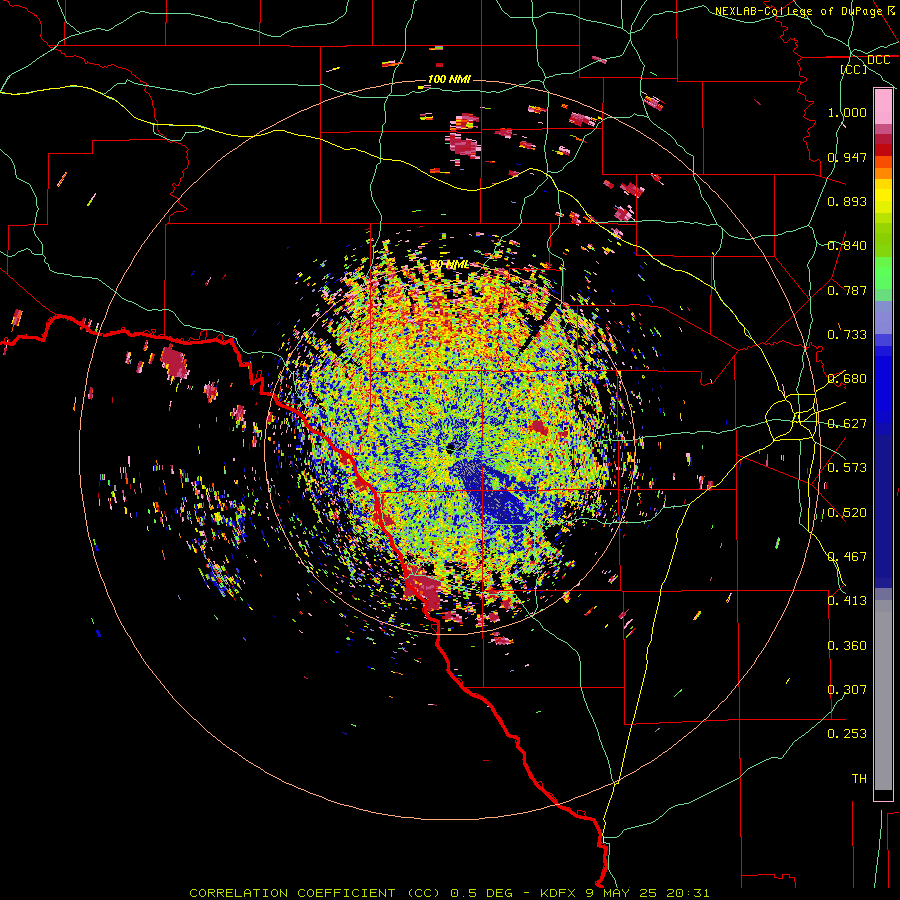Screen dimensions: 900x900
Task: Click the TH threshold label on legend
Action: click(x=859, y=779)
